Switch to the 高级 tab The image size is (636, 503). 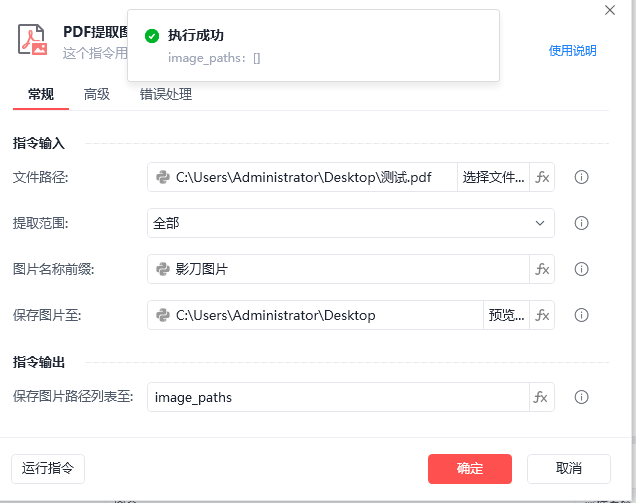97,94
